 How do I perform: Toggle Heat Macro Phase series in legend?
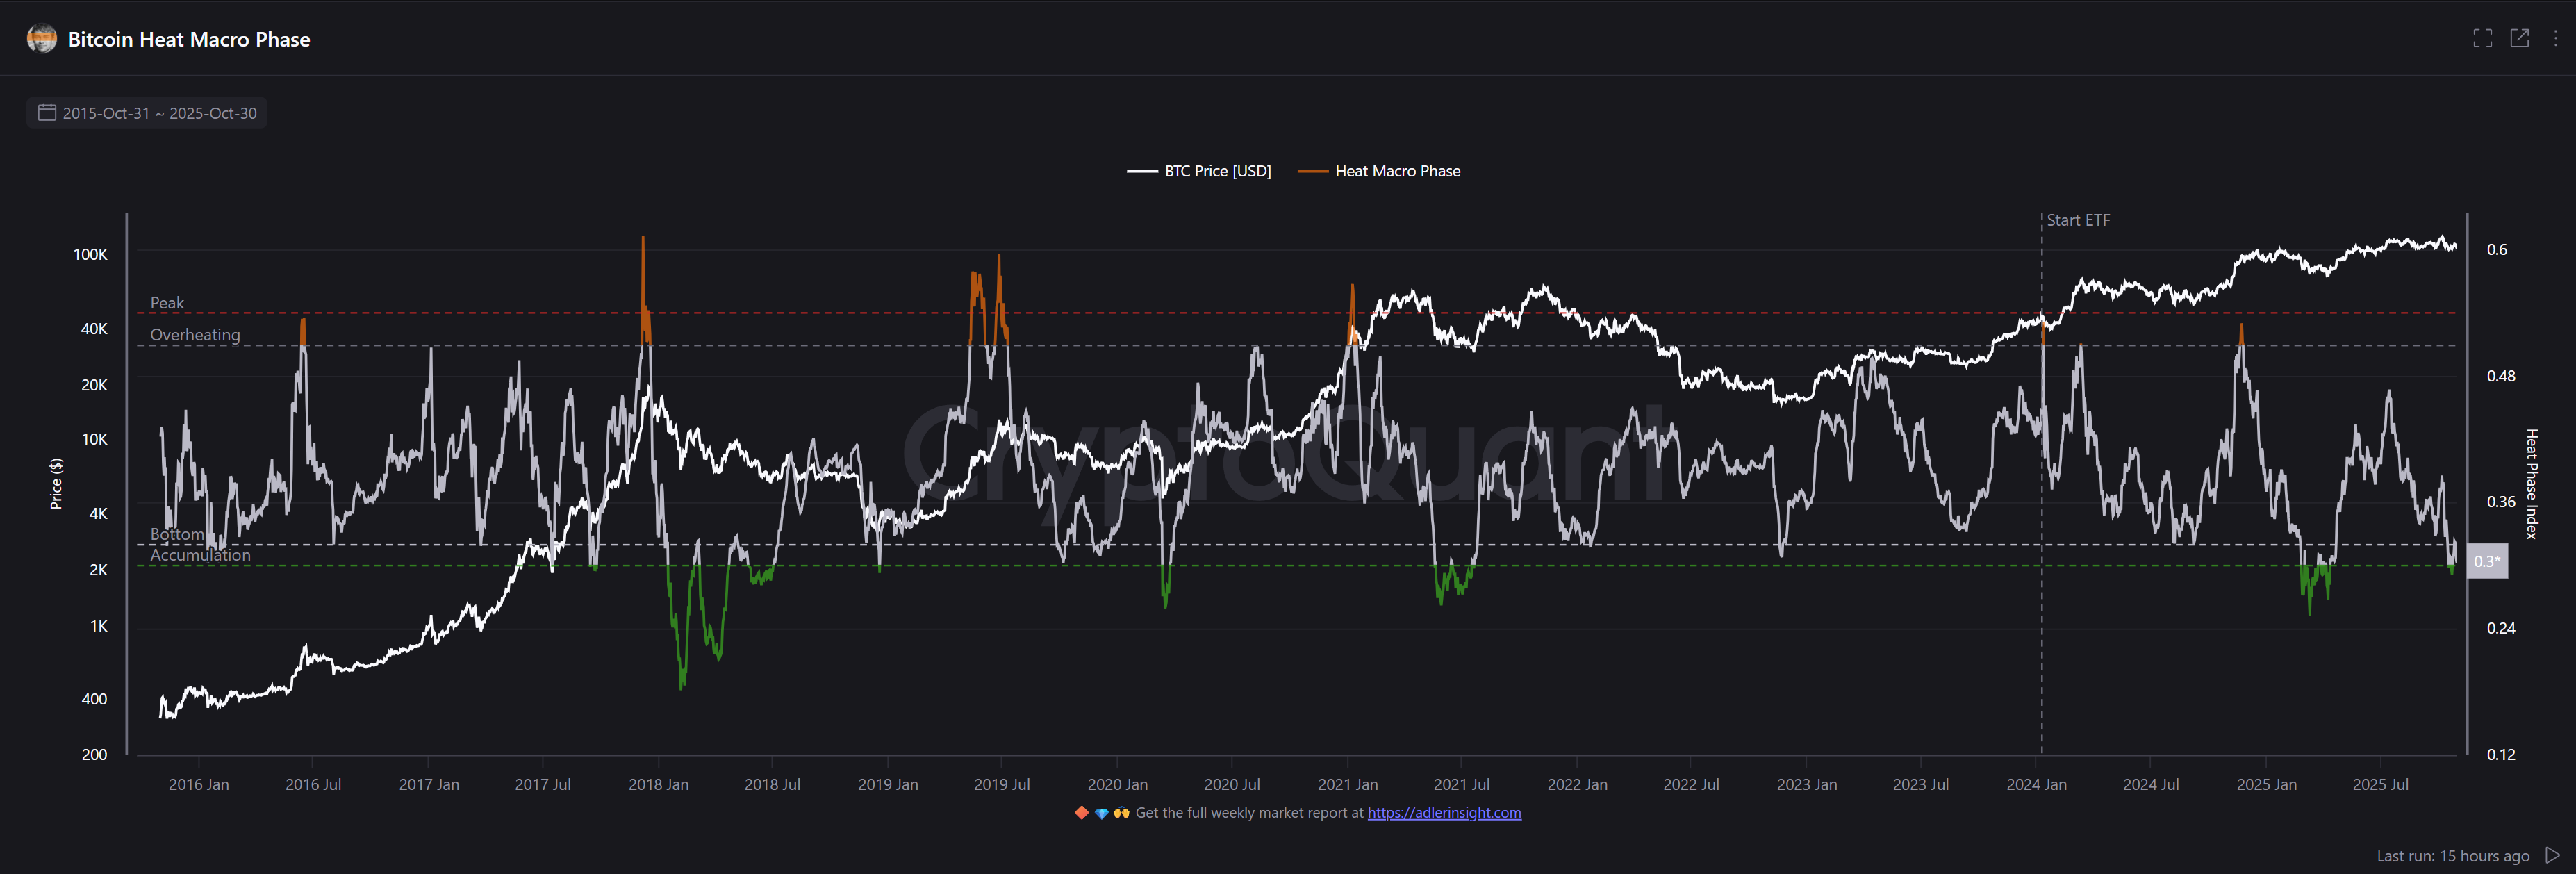pyautogui.click(x=1397, y=171)
